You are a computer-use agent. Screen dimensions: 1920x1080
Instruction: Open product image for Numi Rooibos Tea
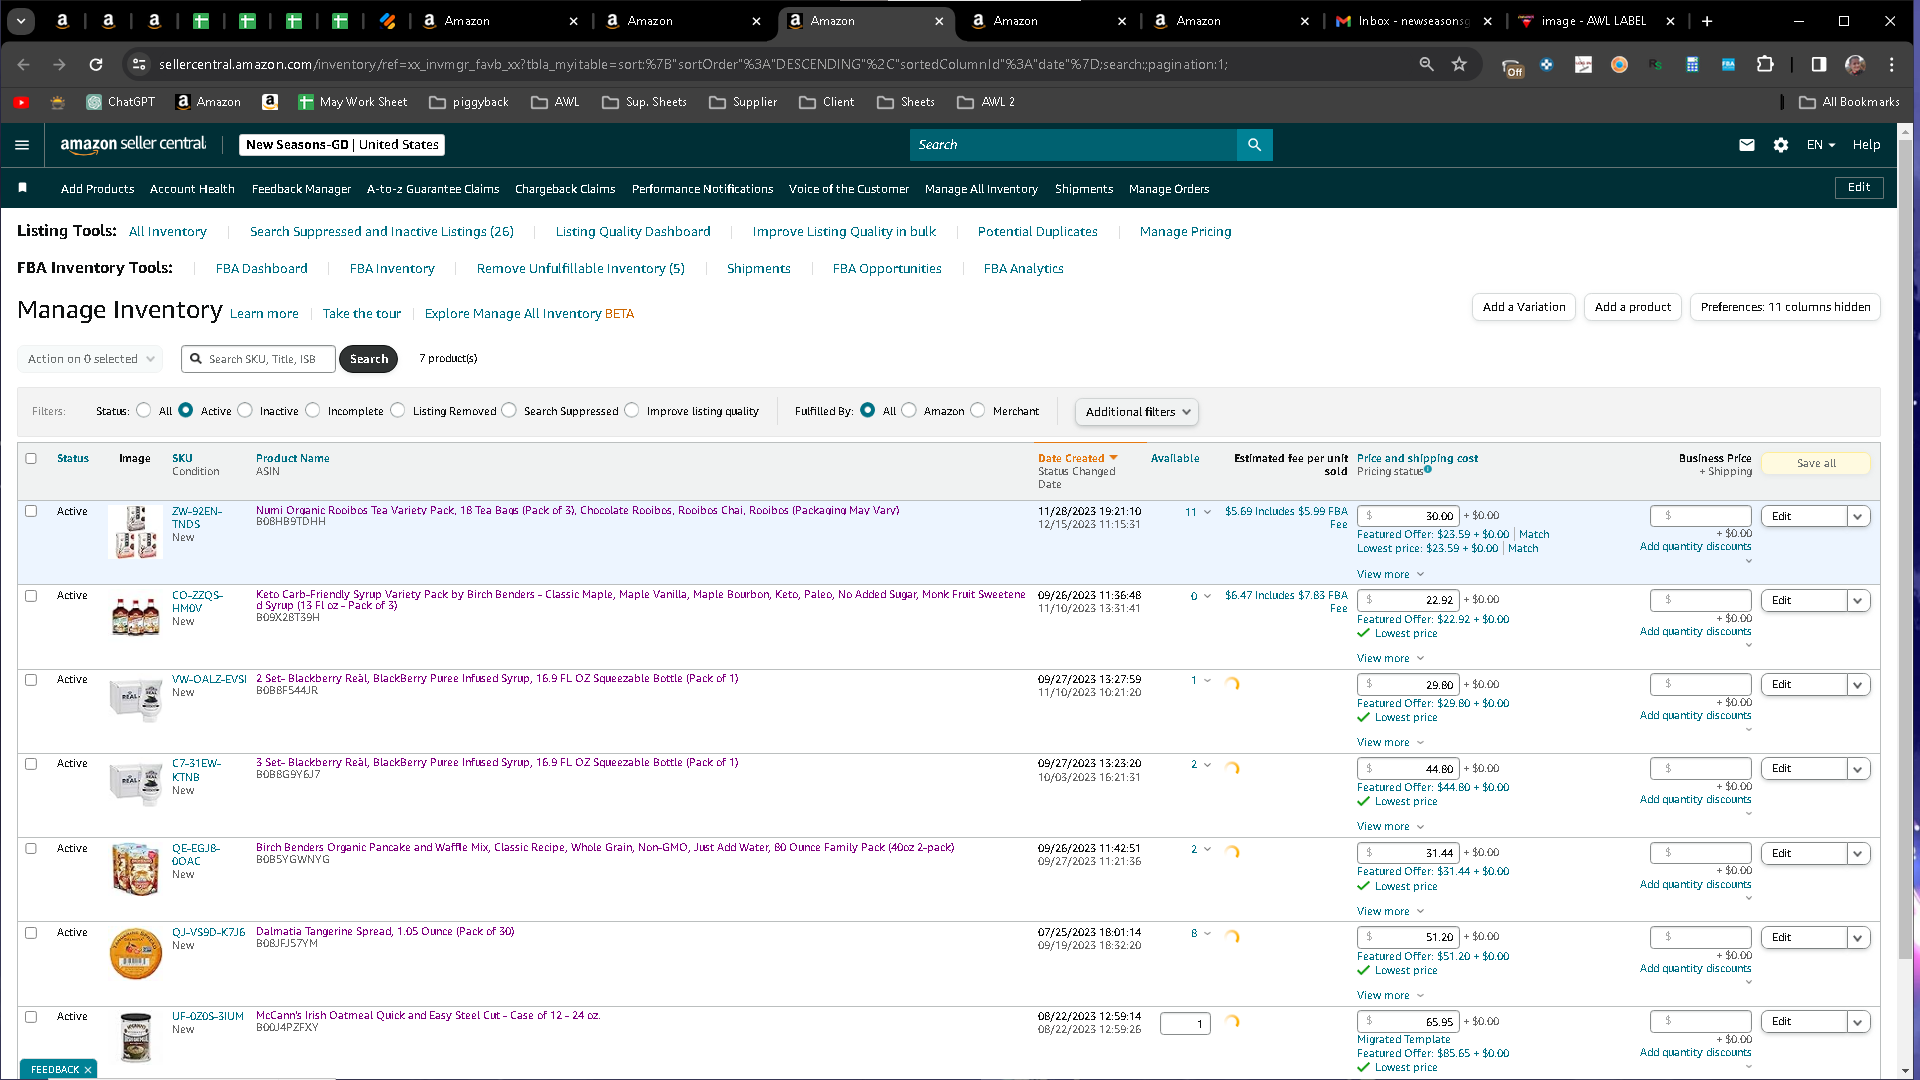(x=136, y=531)
